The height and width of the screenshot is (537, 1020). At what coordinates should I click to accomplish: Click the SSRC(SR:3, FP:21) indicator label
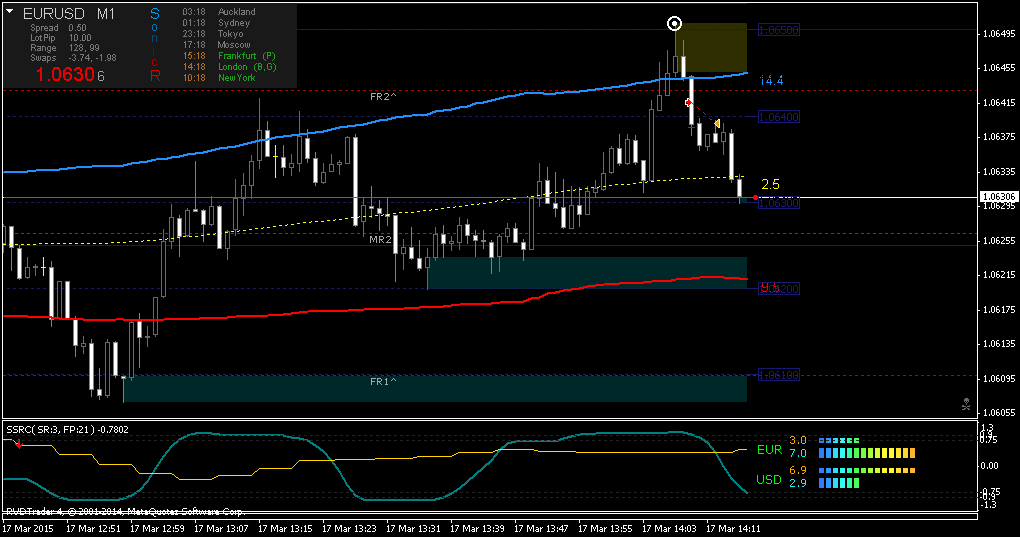tap(68, 430)
